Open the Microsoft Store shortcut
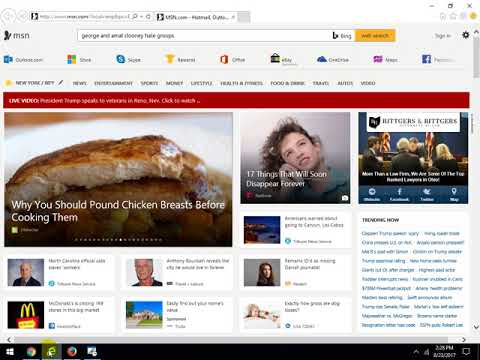480x360 pixels. coord(79,60)
